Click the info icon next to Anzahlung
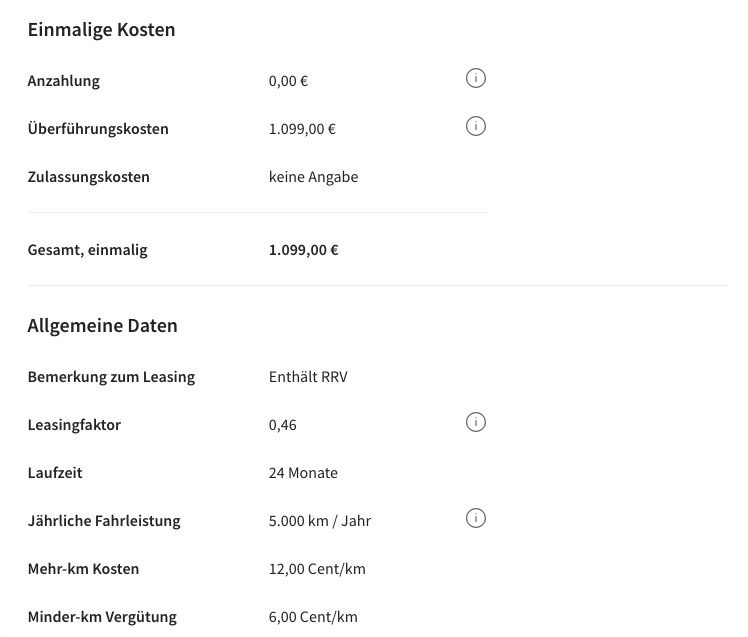Viewport: 748px width, 637px height. pyautogui.click(x=476, y=78)
